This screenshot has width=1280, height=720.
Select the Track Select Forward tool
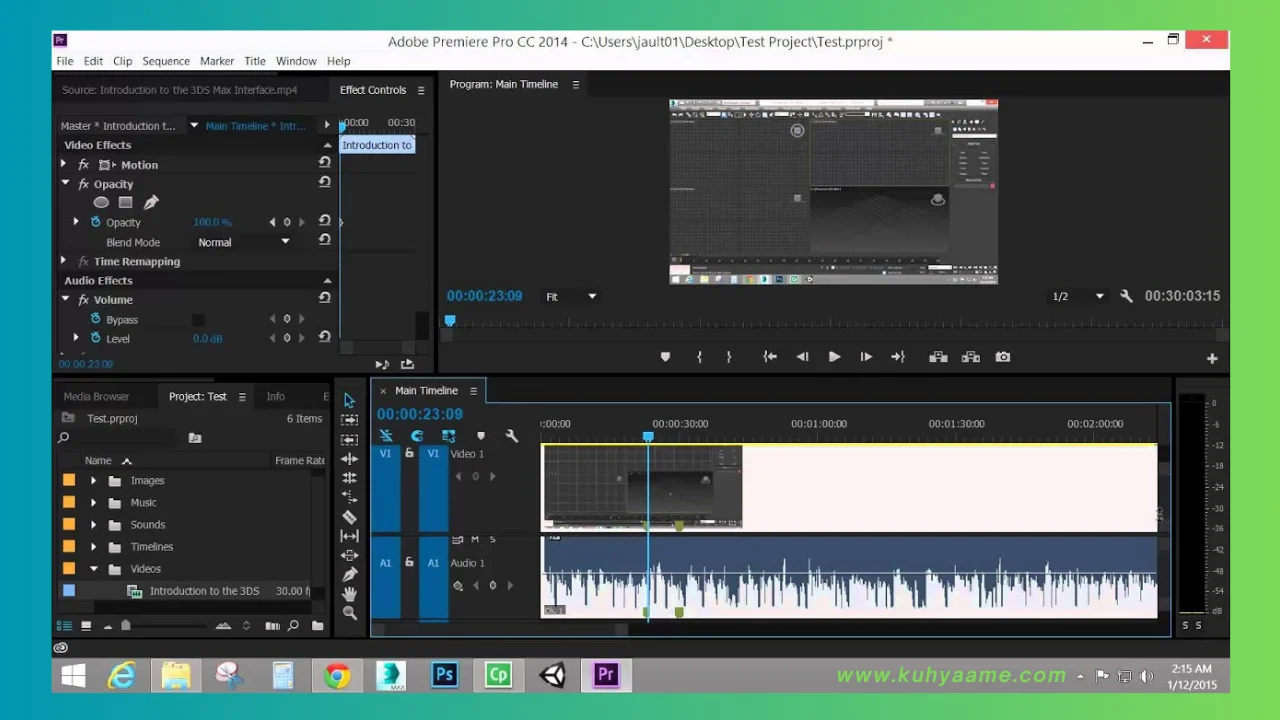click(349, 420)
